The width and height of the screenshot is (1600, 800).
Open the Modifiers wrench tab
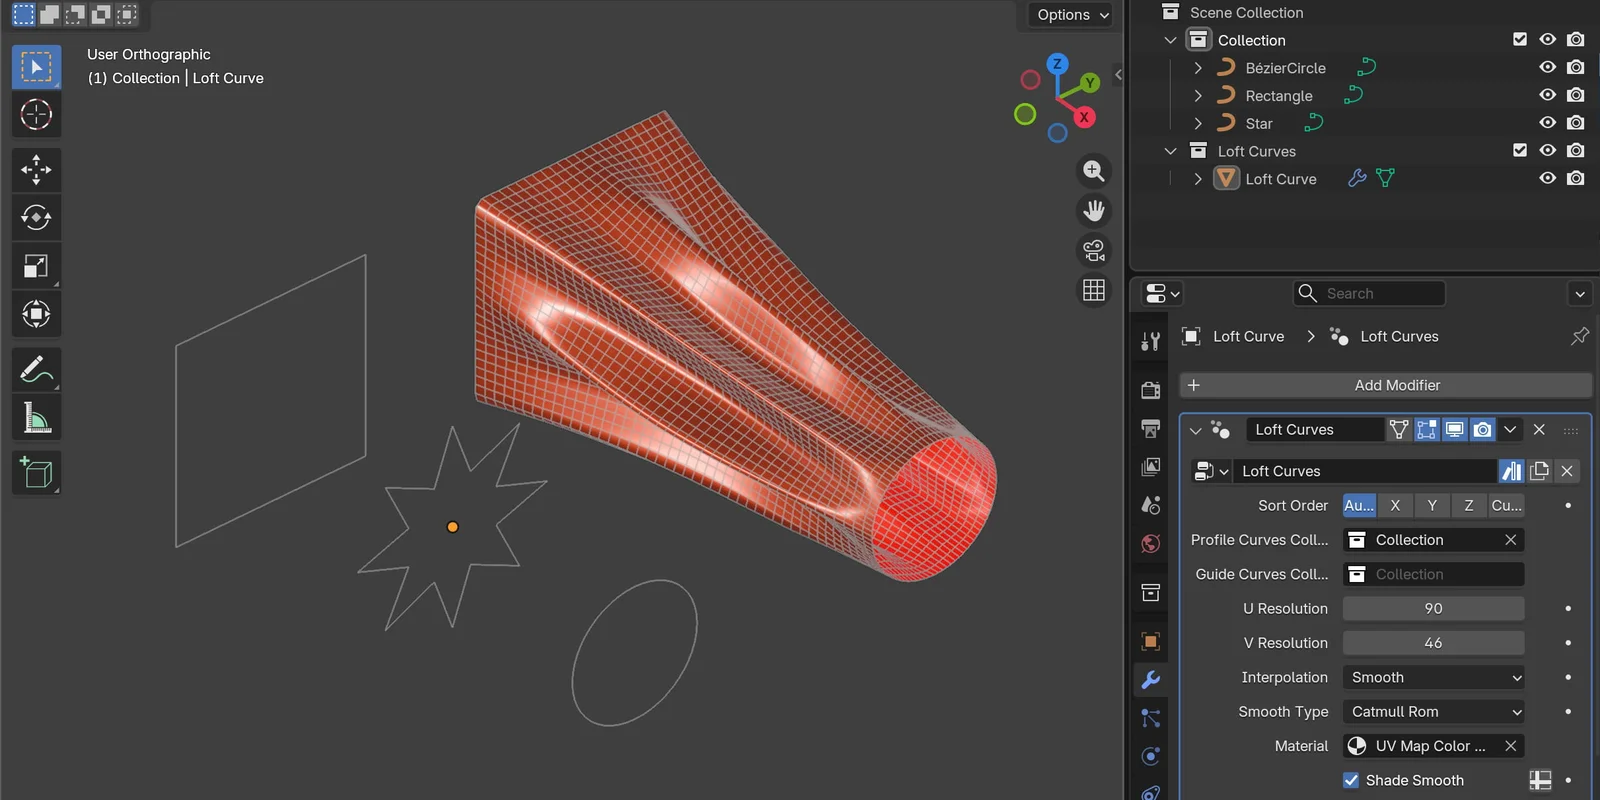(1151, 680)
